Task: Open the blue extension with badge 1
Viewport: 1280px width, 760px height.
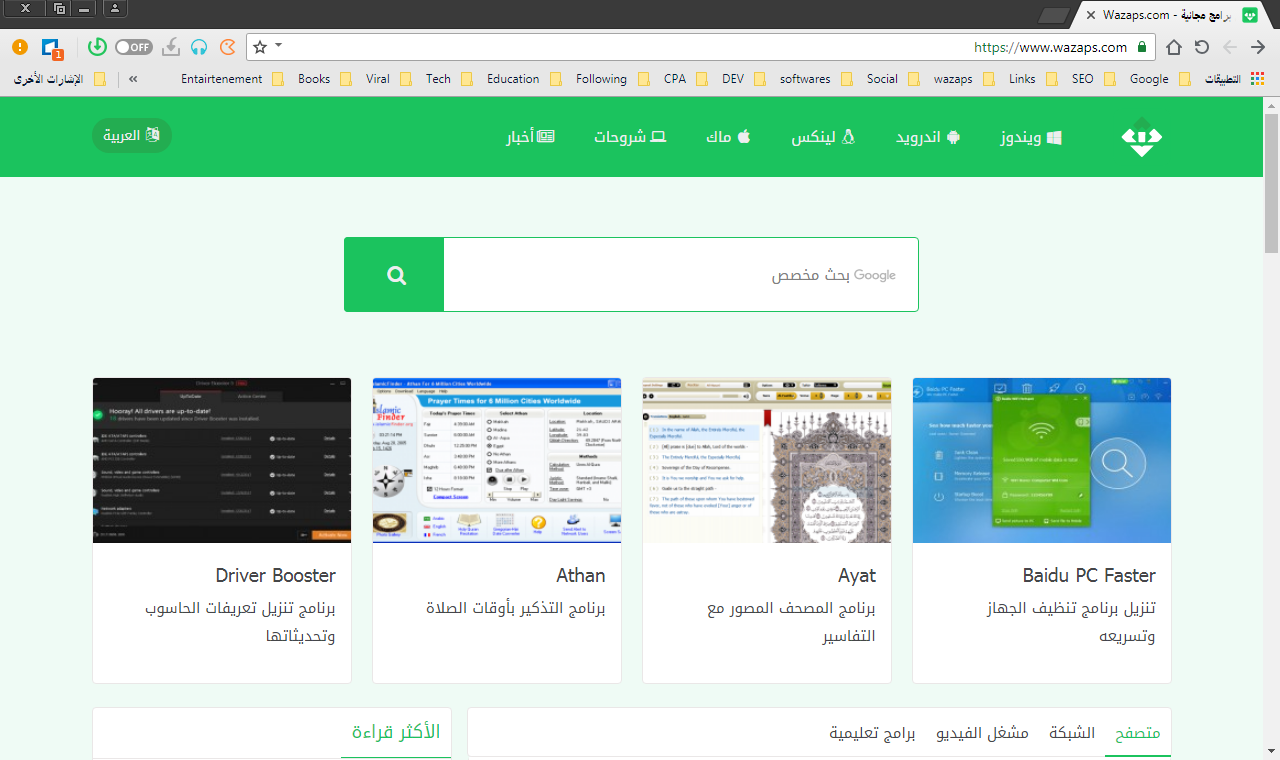Action: pos(52,48)
